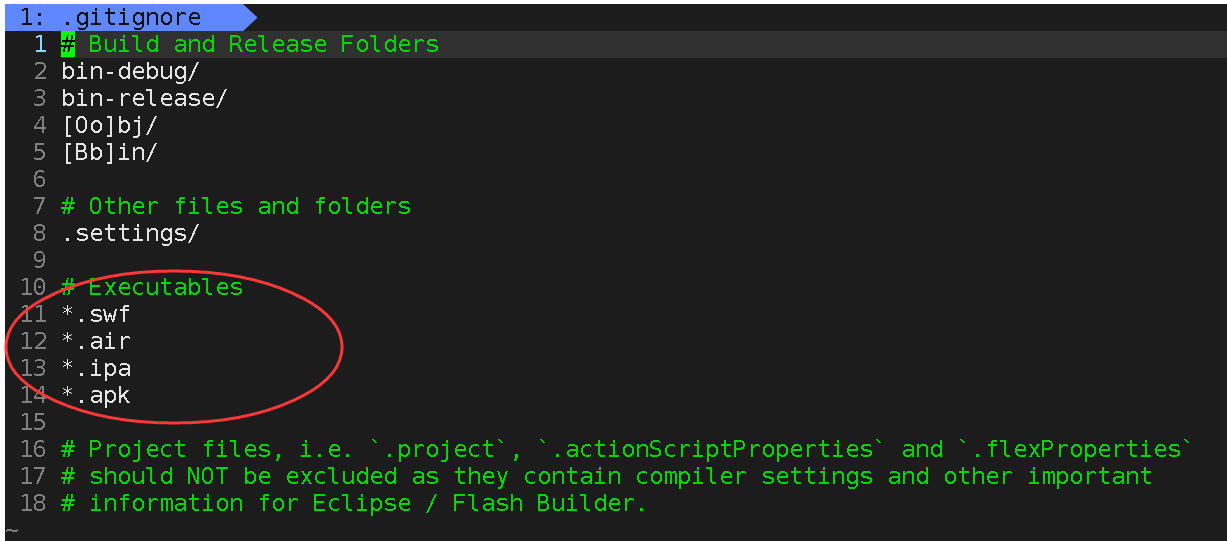
Task: Click the tilde marking end of buffer
Action: 11,530
